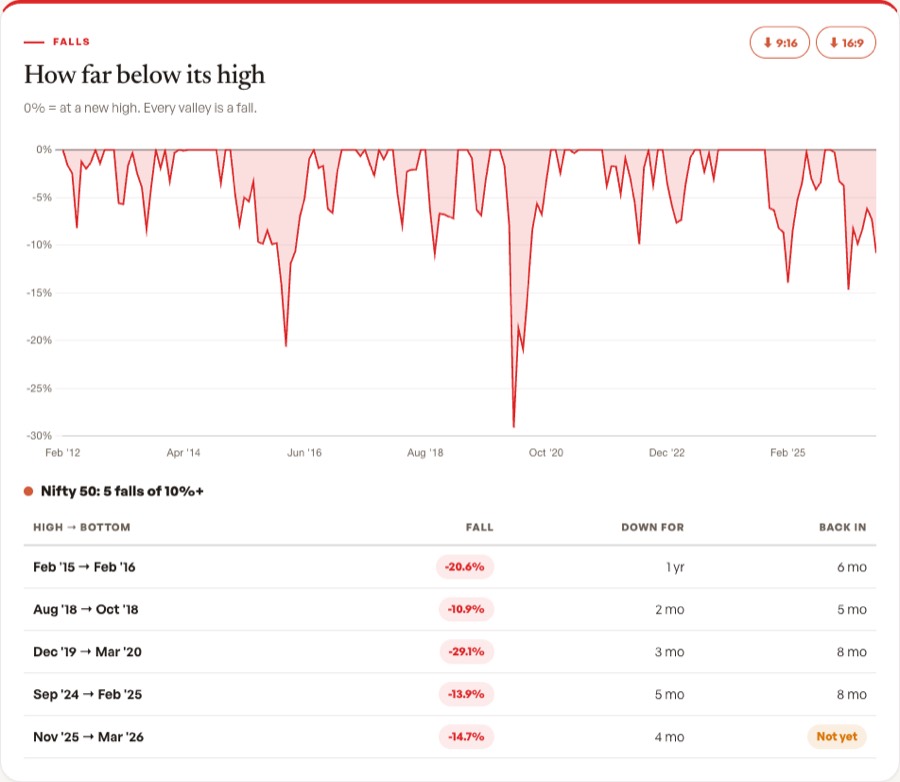The width and height of the screenshot is (900, 782).
Task: Click the DOWN FOR column header
Action: tap(653, 527)
